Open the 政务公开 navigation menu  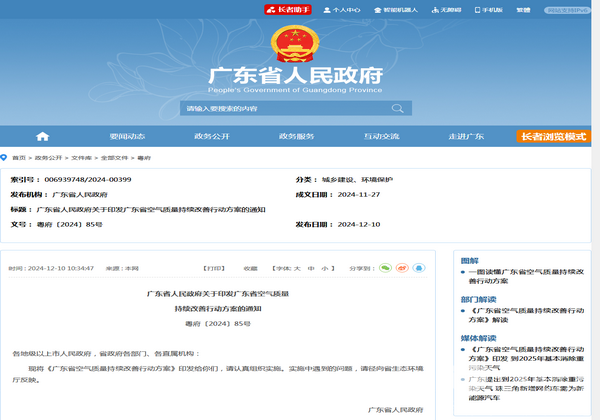212,136
